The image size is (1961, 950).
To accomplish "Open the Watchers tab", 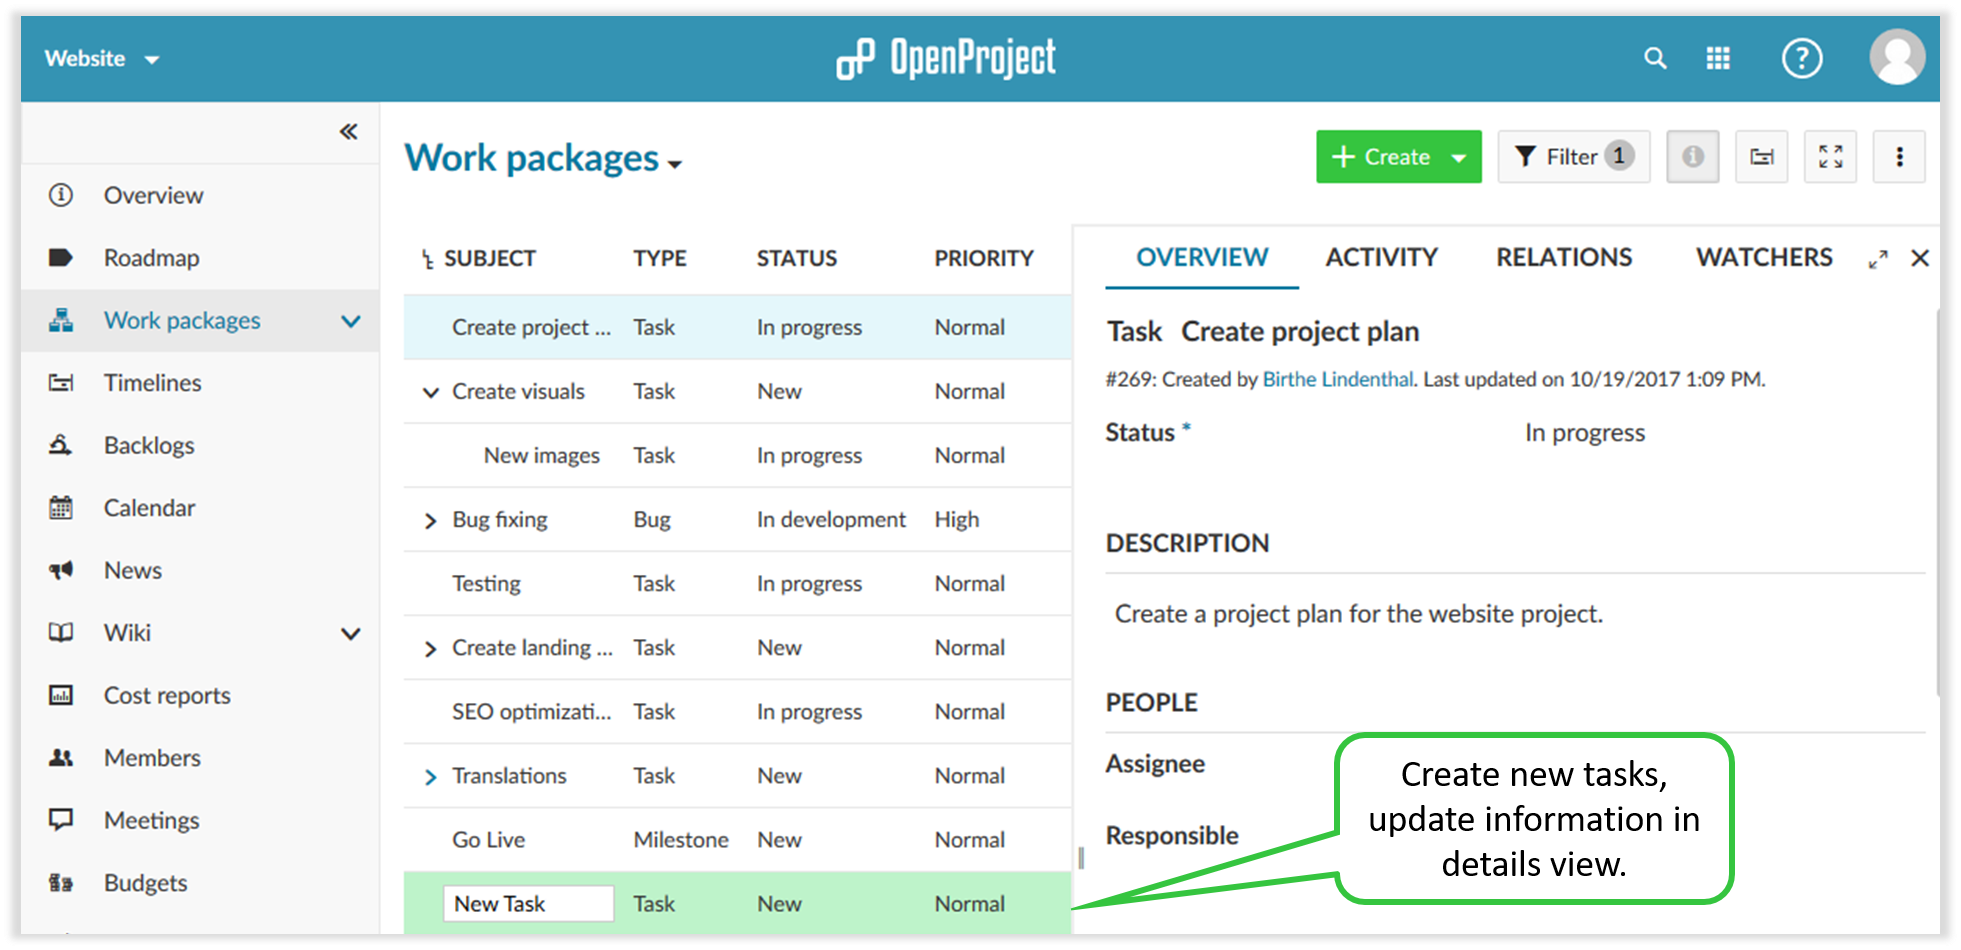I will coord(1763,257).
